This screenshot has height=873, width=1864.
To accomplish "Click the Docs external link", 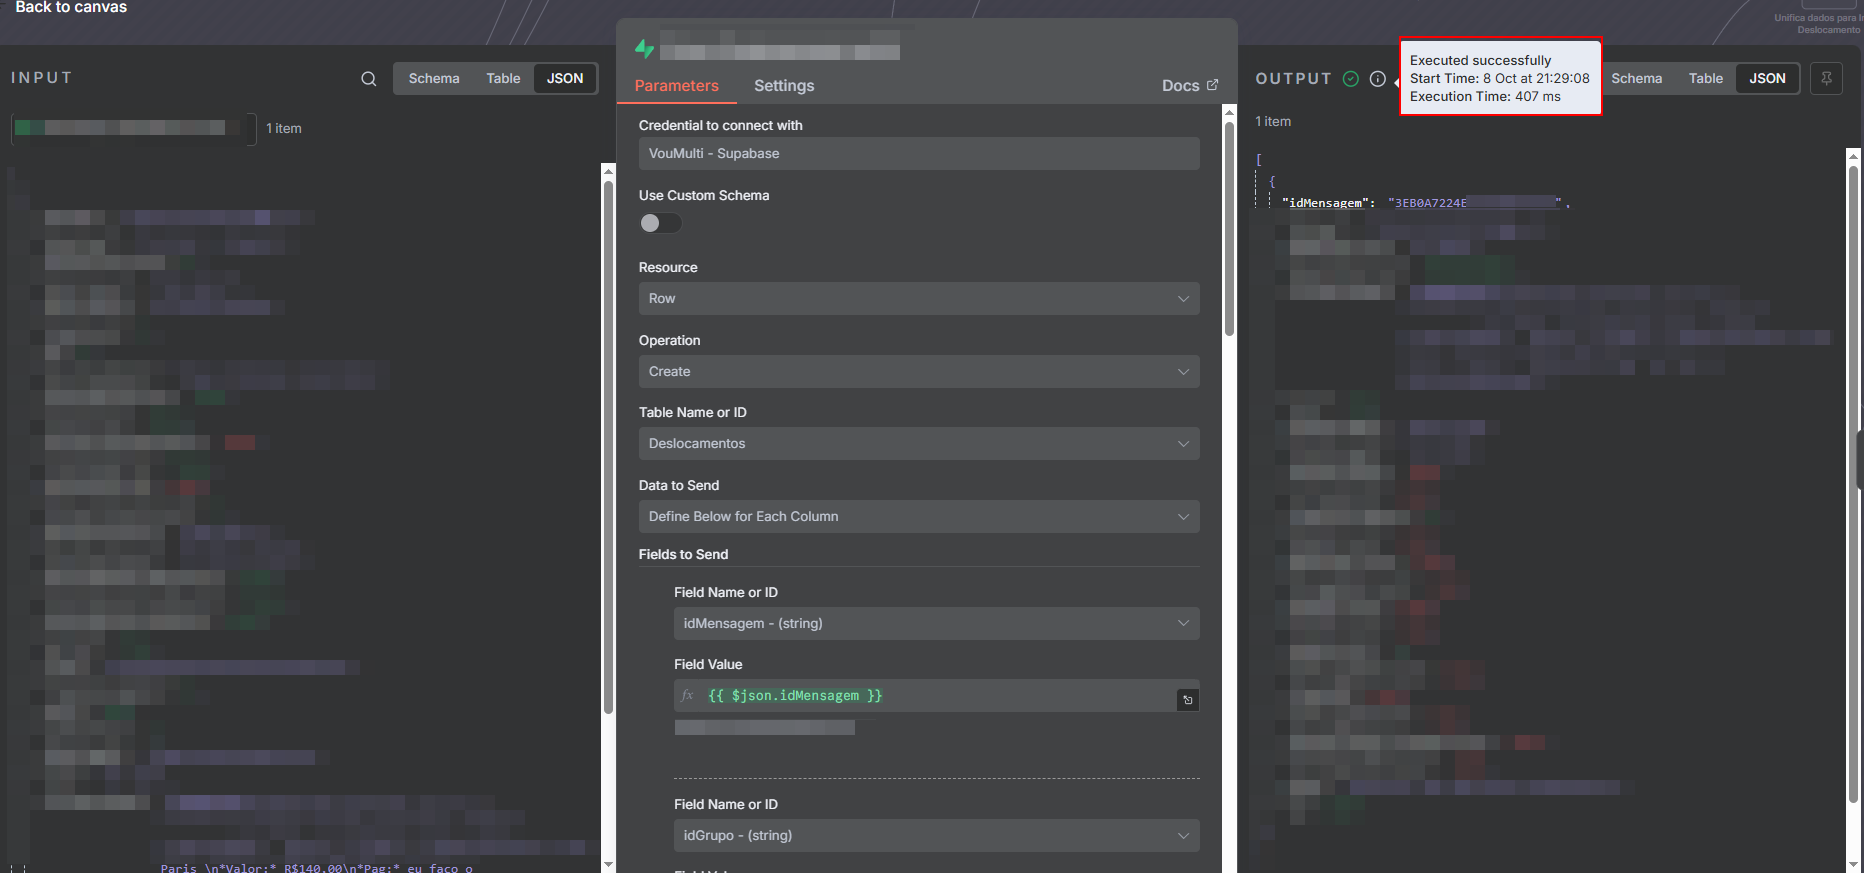I will [x=1190, y=86].
